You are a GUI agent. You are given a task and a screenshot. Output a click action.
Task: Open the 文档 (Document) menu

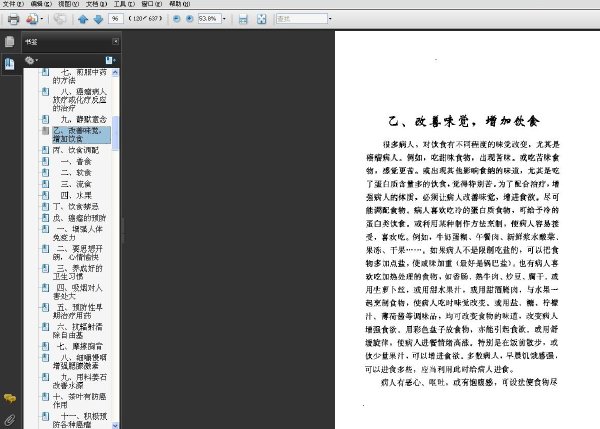(96, 4)
